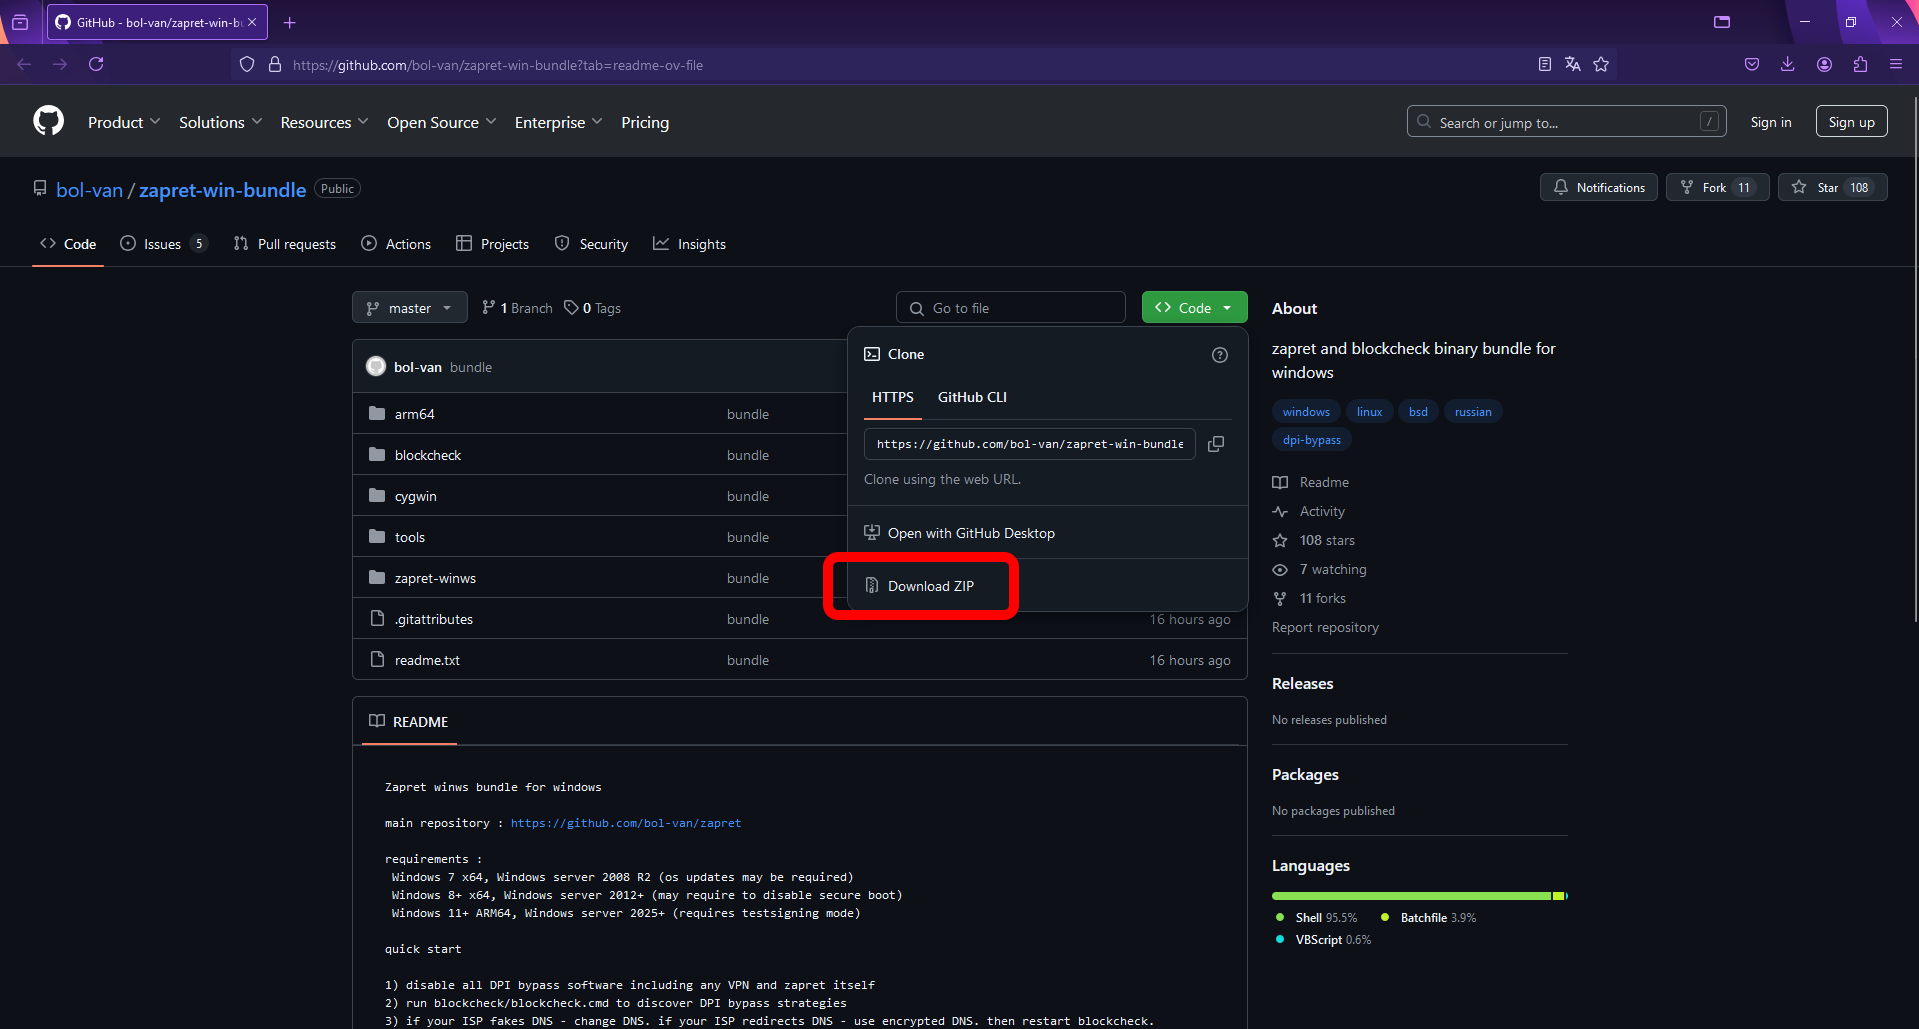Click the Notifications button

click(x=1599, y=187)
